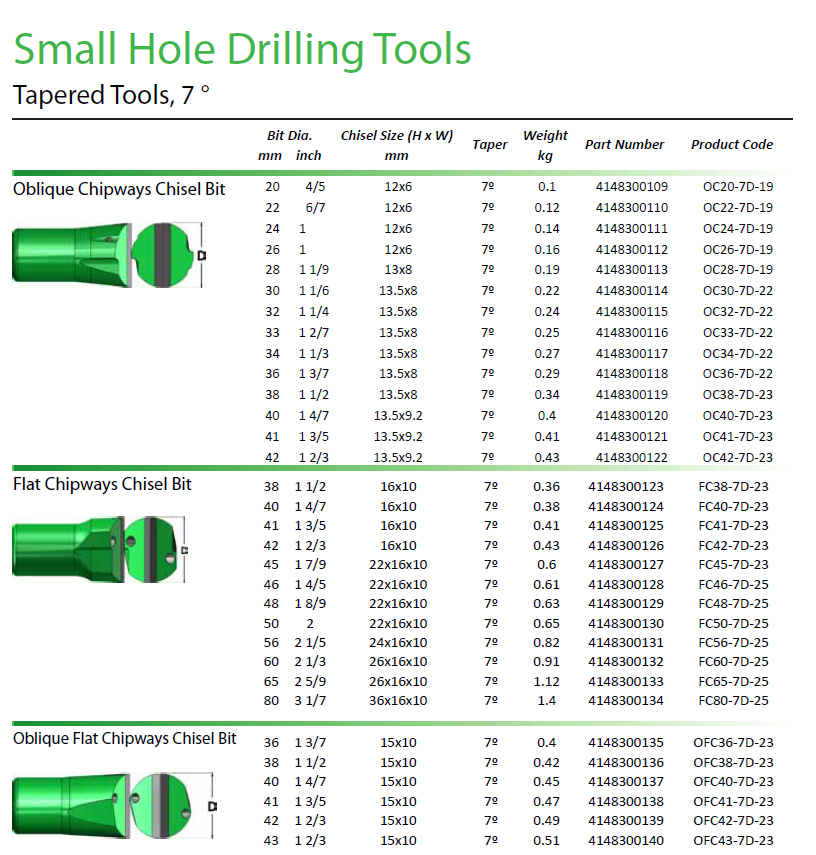This screenshot has width=816, height=855.
Task: Select the 'Oblique Chipways Chisel Bit' section heading
Action: [x=119, y=189]
